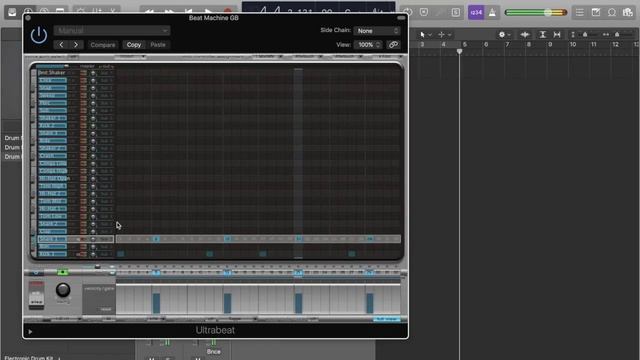The width and height of the screenshot is (640, 360).
Task: Click bar 7 on the ruler
Action: tap(507, 44)
